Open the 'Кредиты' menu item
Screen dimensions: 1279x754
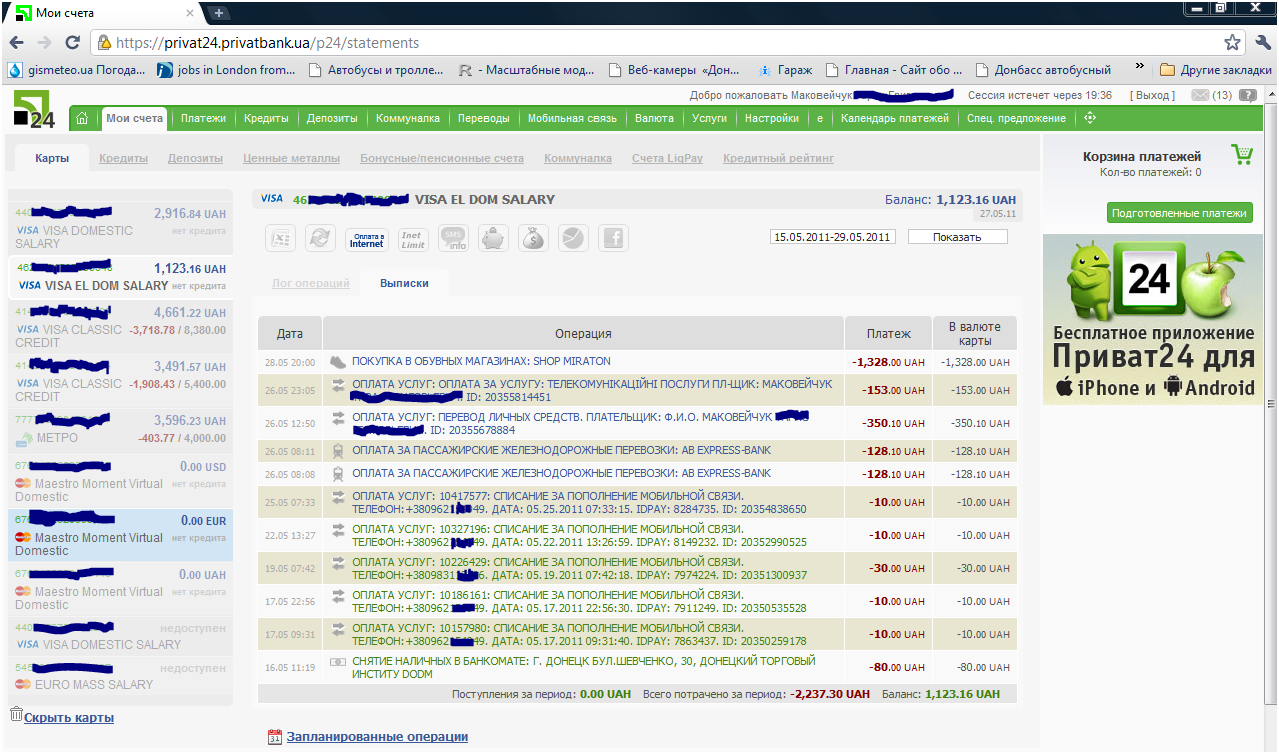(x=266, y=118)
